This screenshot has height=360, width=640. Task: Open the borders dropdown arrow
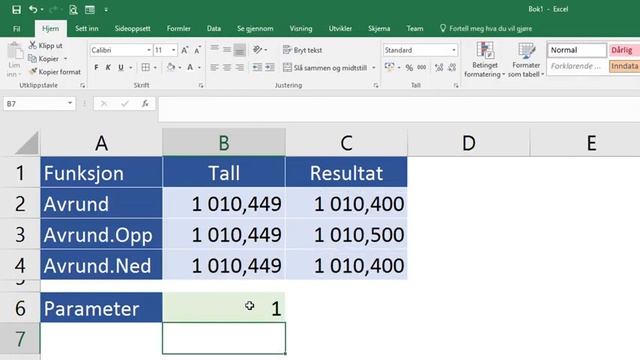(x=156, y=68)
